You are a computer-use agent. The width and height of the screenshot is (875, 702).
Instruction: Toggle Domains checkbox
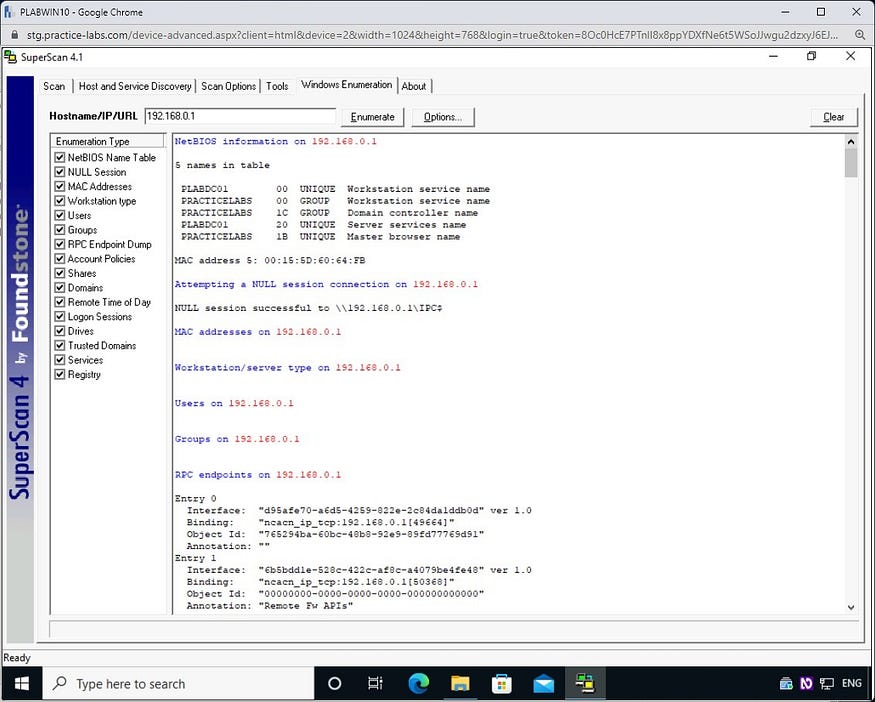60,288
